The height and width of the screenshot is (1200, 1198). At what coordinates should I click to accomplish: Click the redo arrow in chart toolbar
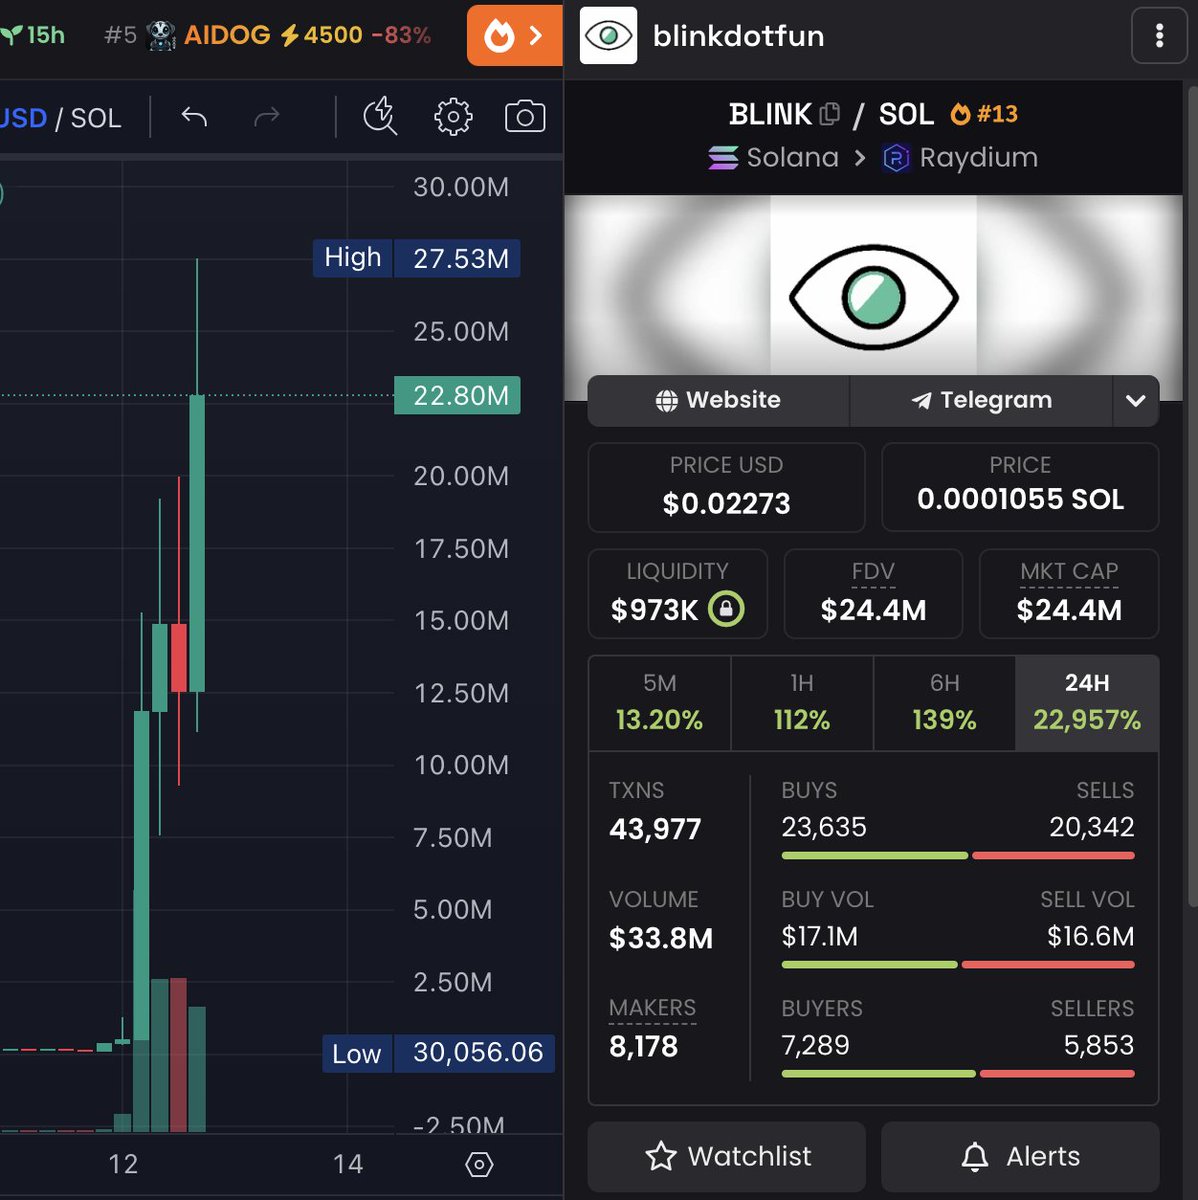tap(267, 117)
